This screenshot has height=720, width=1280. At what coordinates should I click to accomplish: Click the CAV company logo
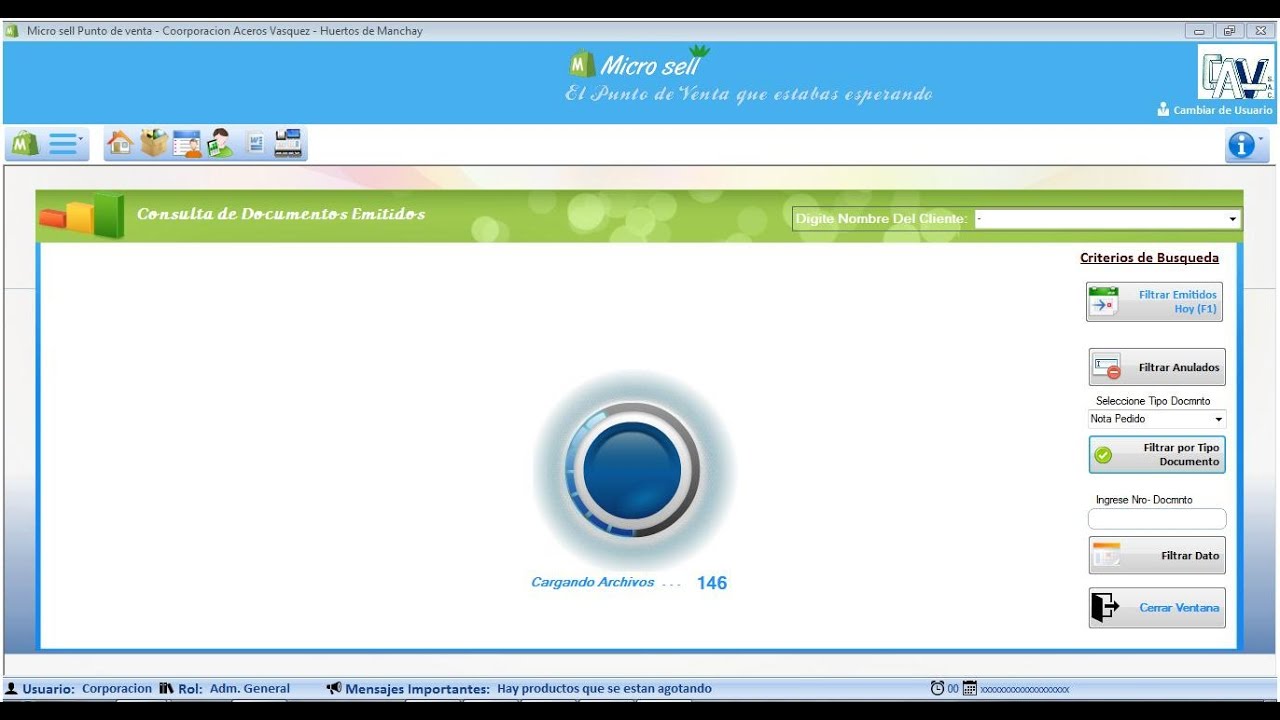[x=1236, y=72]
